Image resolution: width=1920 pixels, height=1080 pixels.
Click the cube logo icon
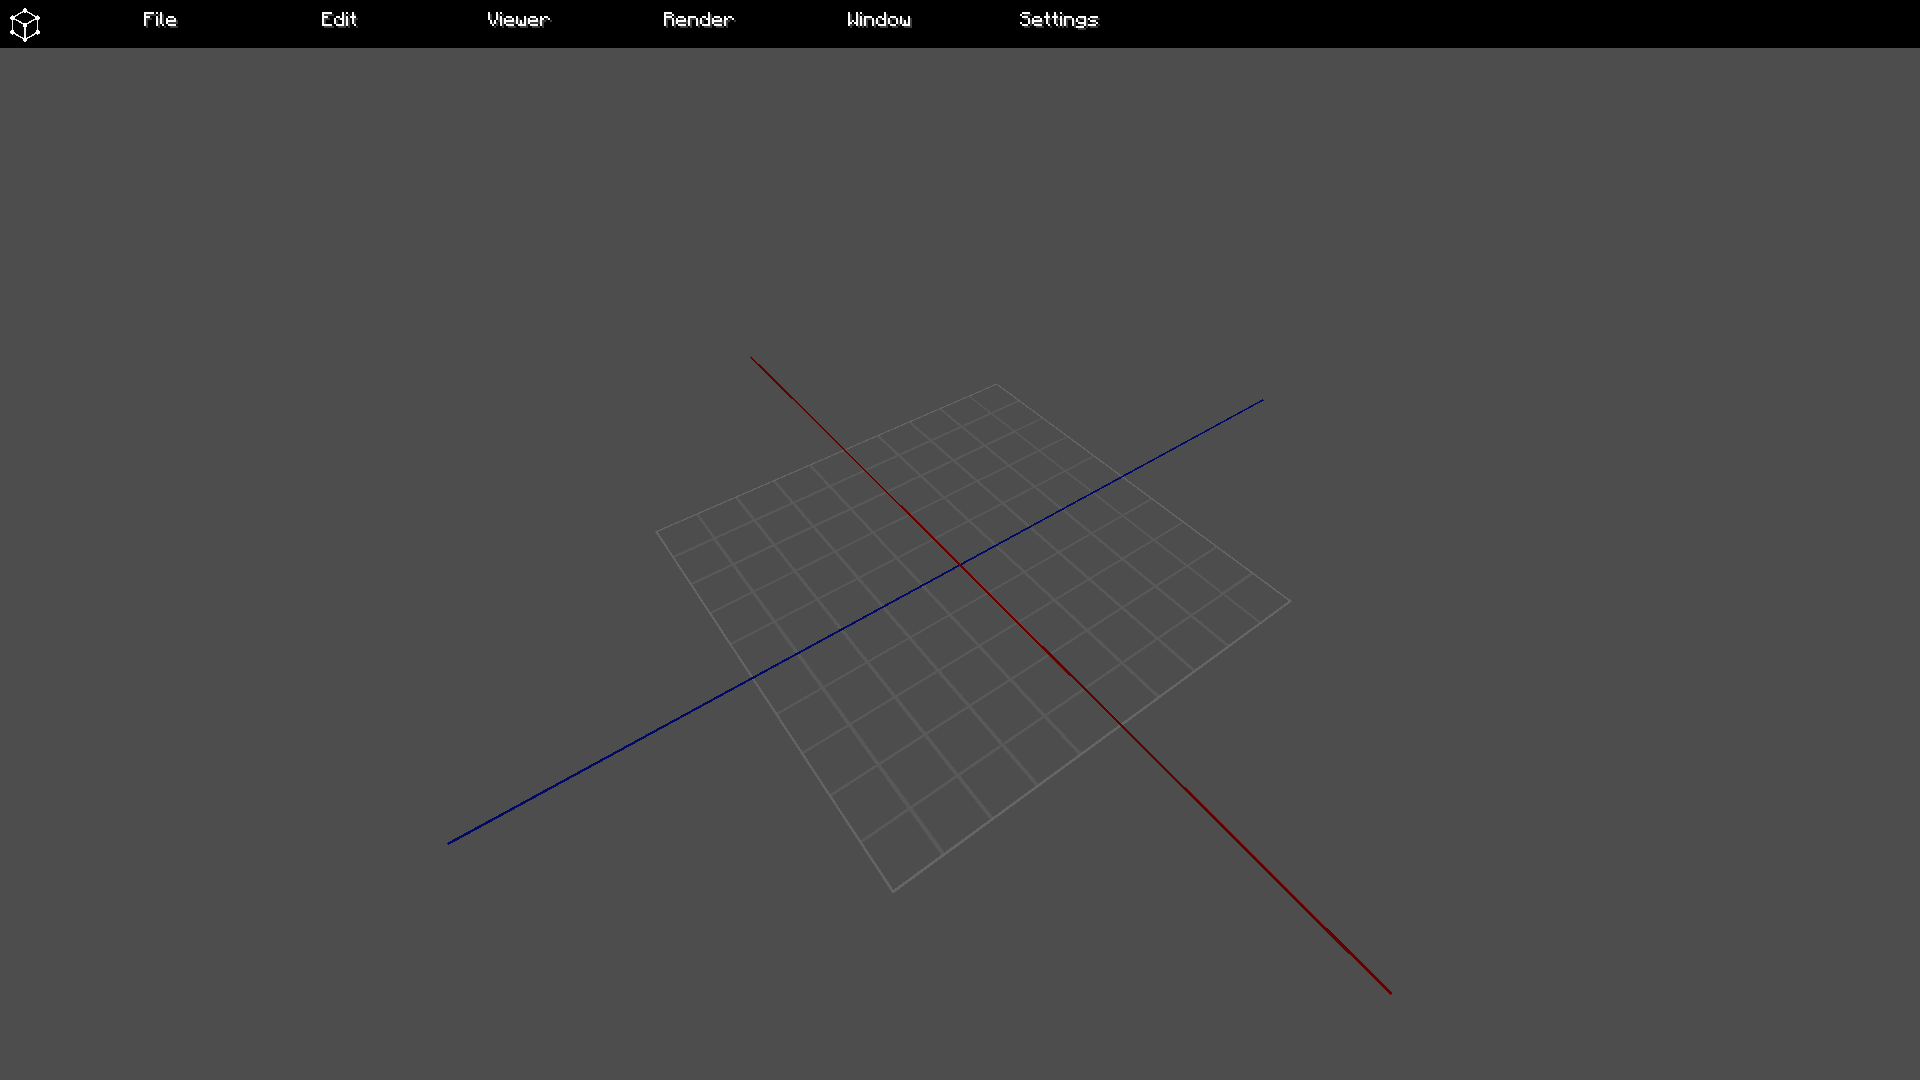(24, 24)
